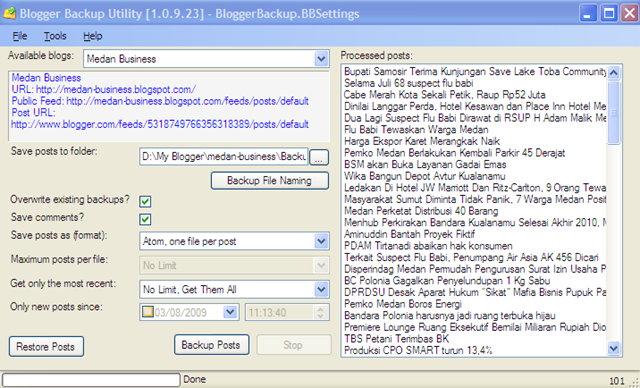Select post 'Pemko Medan Berlakukan Kembali Parkir 45 Derajat'
The height and width of the screenshot is (388, 640).
(x=455, y=153)
